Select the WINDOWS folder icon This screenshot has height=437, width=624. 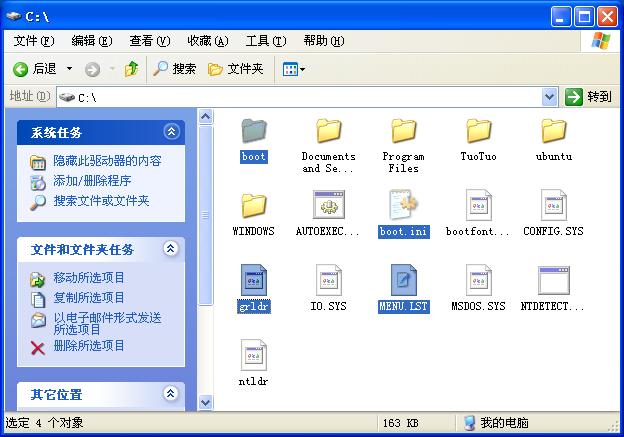pos(254,205)
